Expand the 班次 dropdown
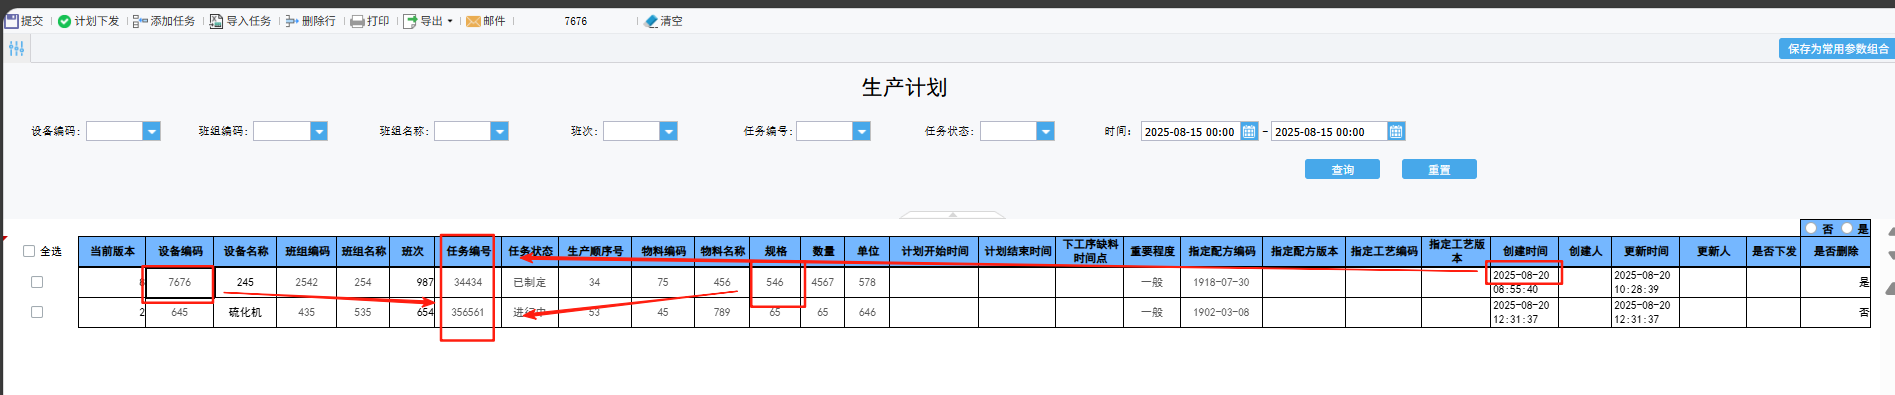 (669, 131)
